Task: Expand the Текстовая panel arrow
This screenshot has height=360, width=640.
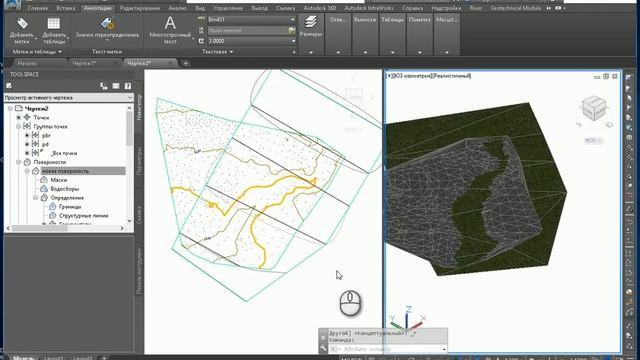Action: [231, 52]
